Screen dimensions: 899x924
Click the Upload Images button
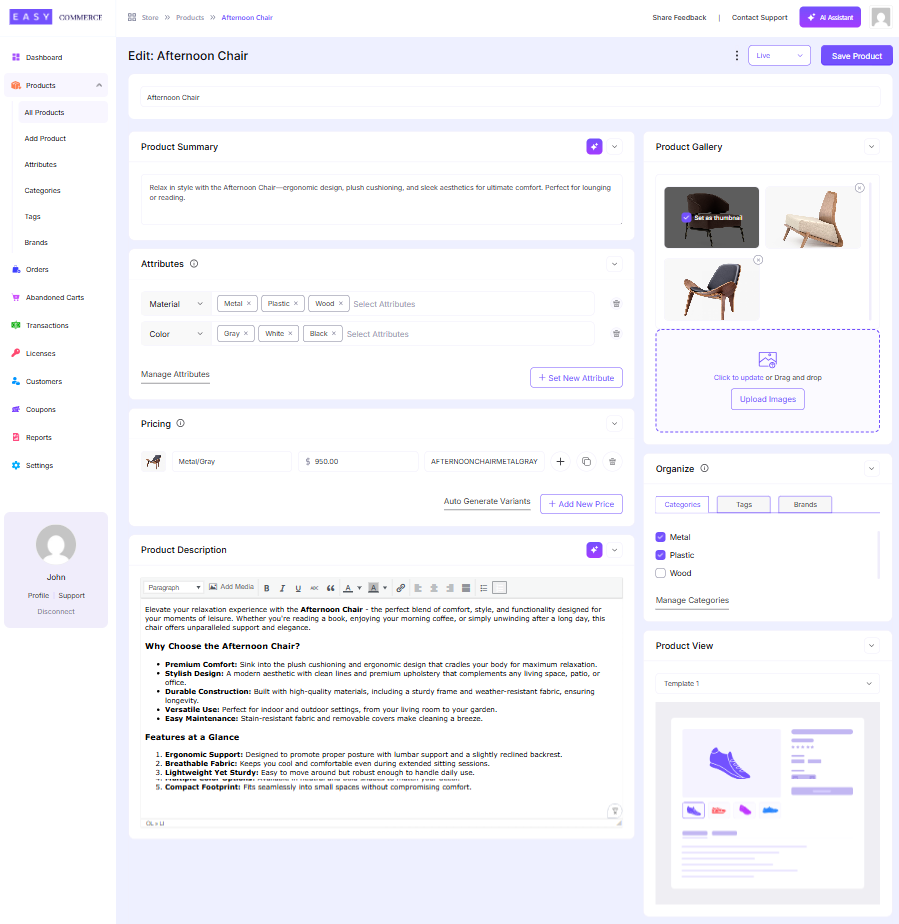(x=768, y=399)
